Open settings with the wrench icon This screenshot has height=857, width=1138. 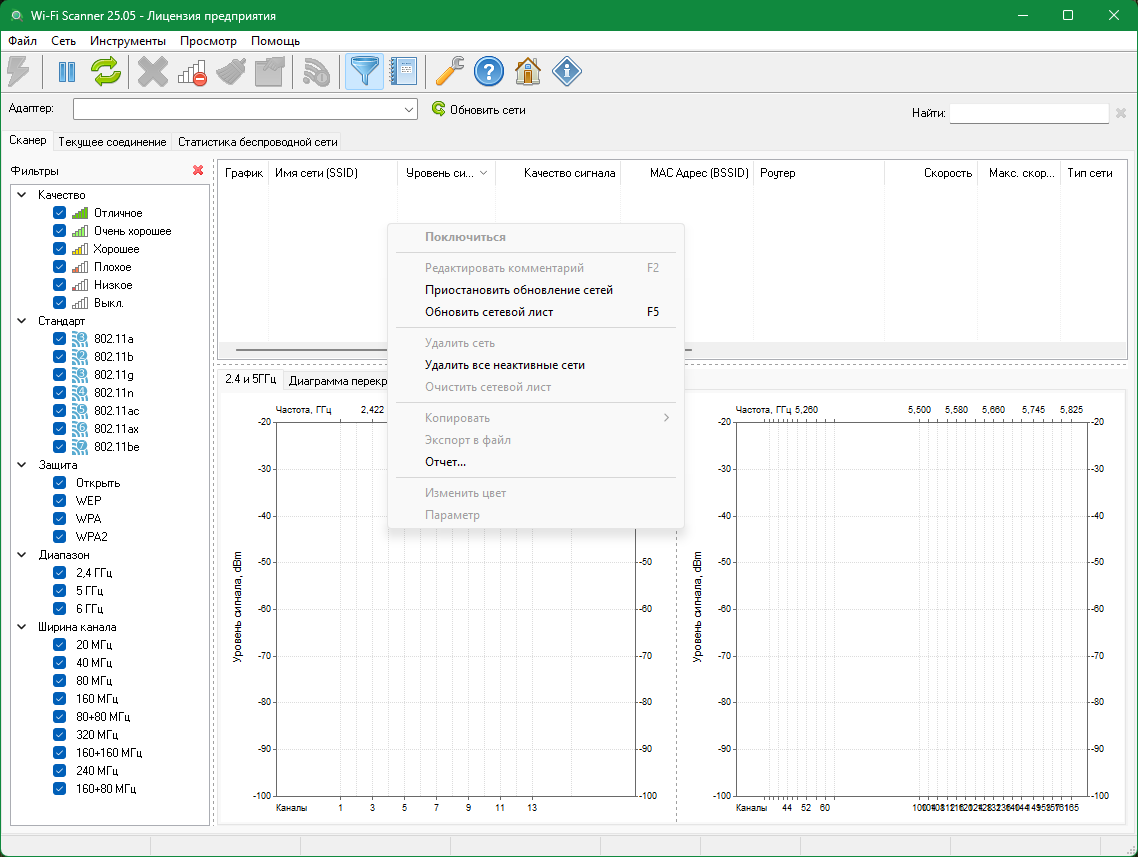450,72
